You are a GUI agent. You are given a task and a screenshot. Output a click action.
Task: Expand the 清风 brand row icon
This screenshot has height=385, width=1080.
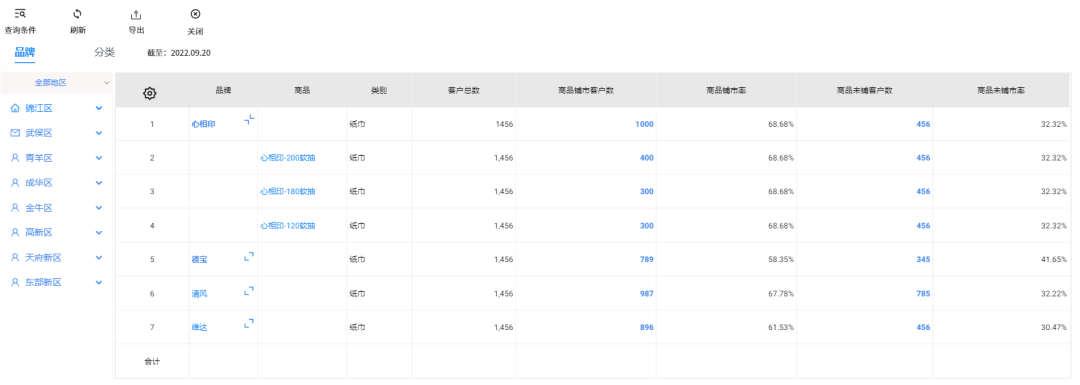[249, 291]
